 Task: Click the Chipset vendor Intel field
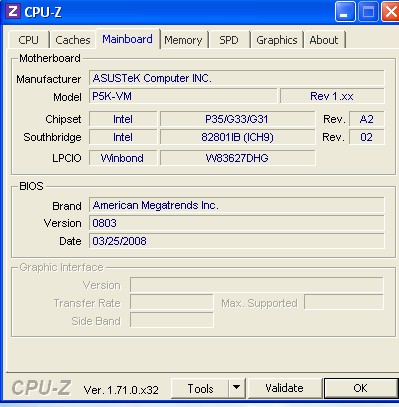(123, 119)
